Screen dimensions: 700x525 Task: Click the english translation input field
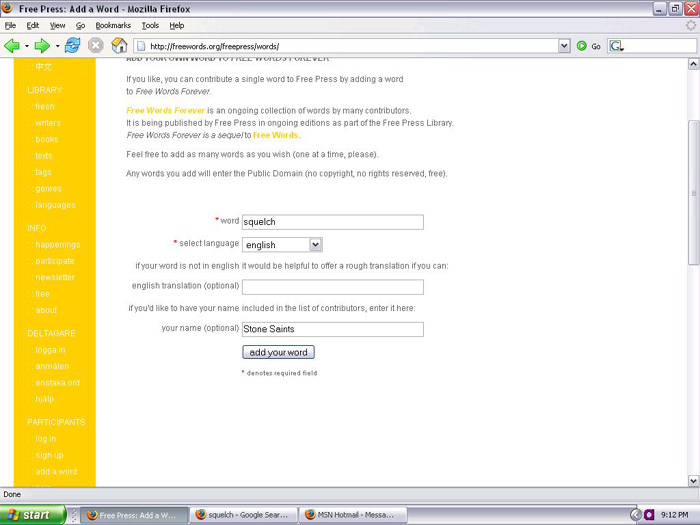[x=333, y=287]
